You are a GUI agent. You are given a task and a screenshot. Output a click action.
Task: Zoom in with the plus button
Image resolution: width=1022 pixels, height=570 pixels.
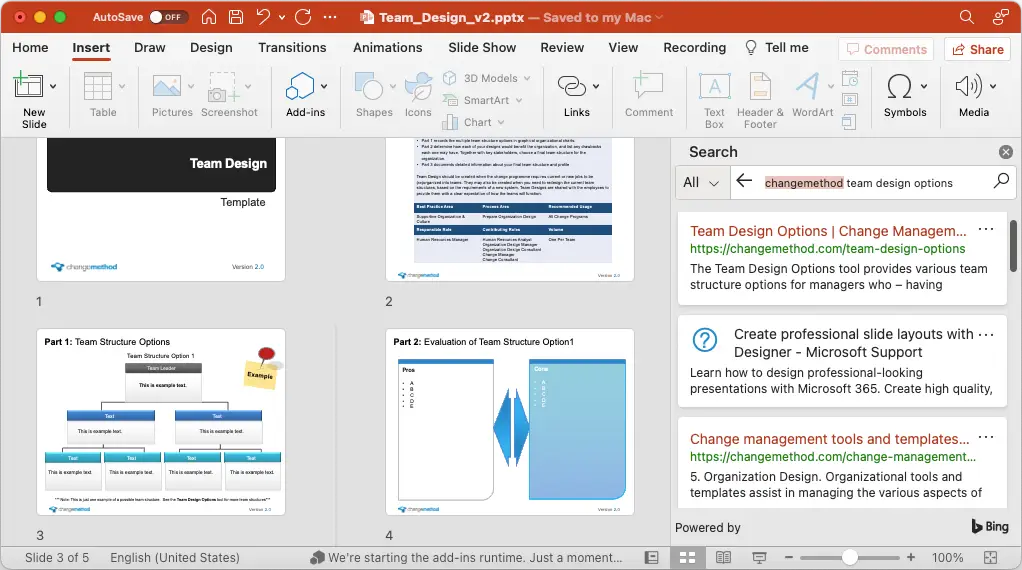911,558
